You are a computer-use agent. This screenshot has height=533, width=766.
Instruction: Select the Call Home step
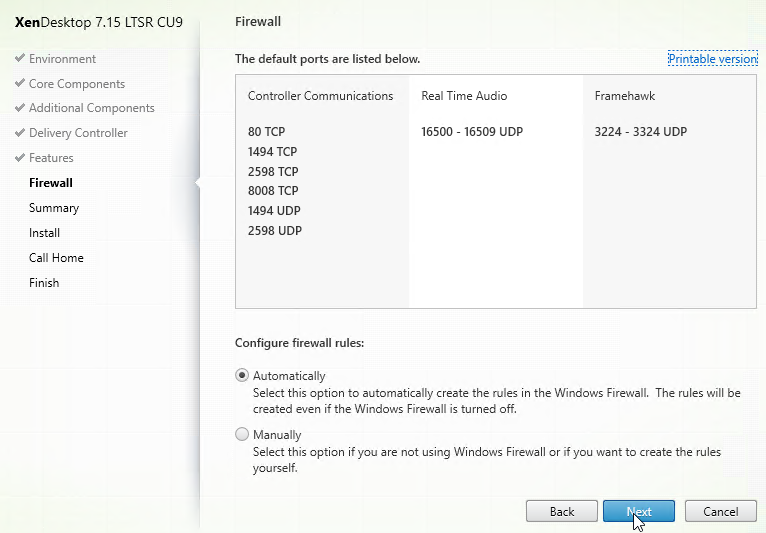tap(56, 257)
